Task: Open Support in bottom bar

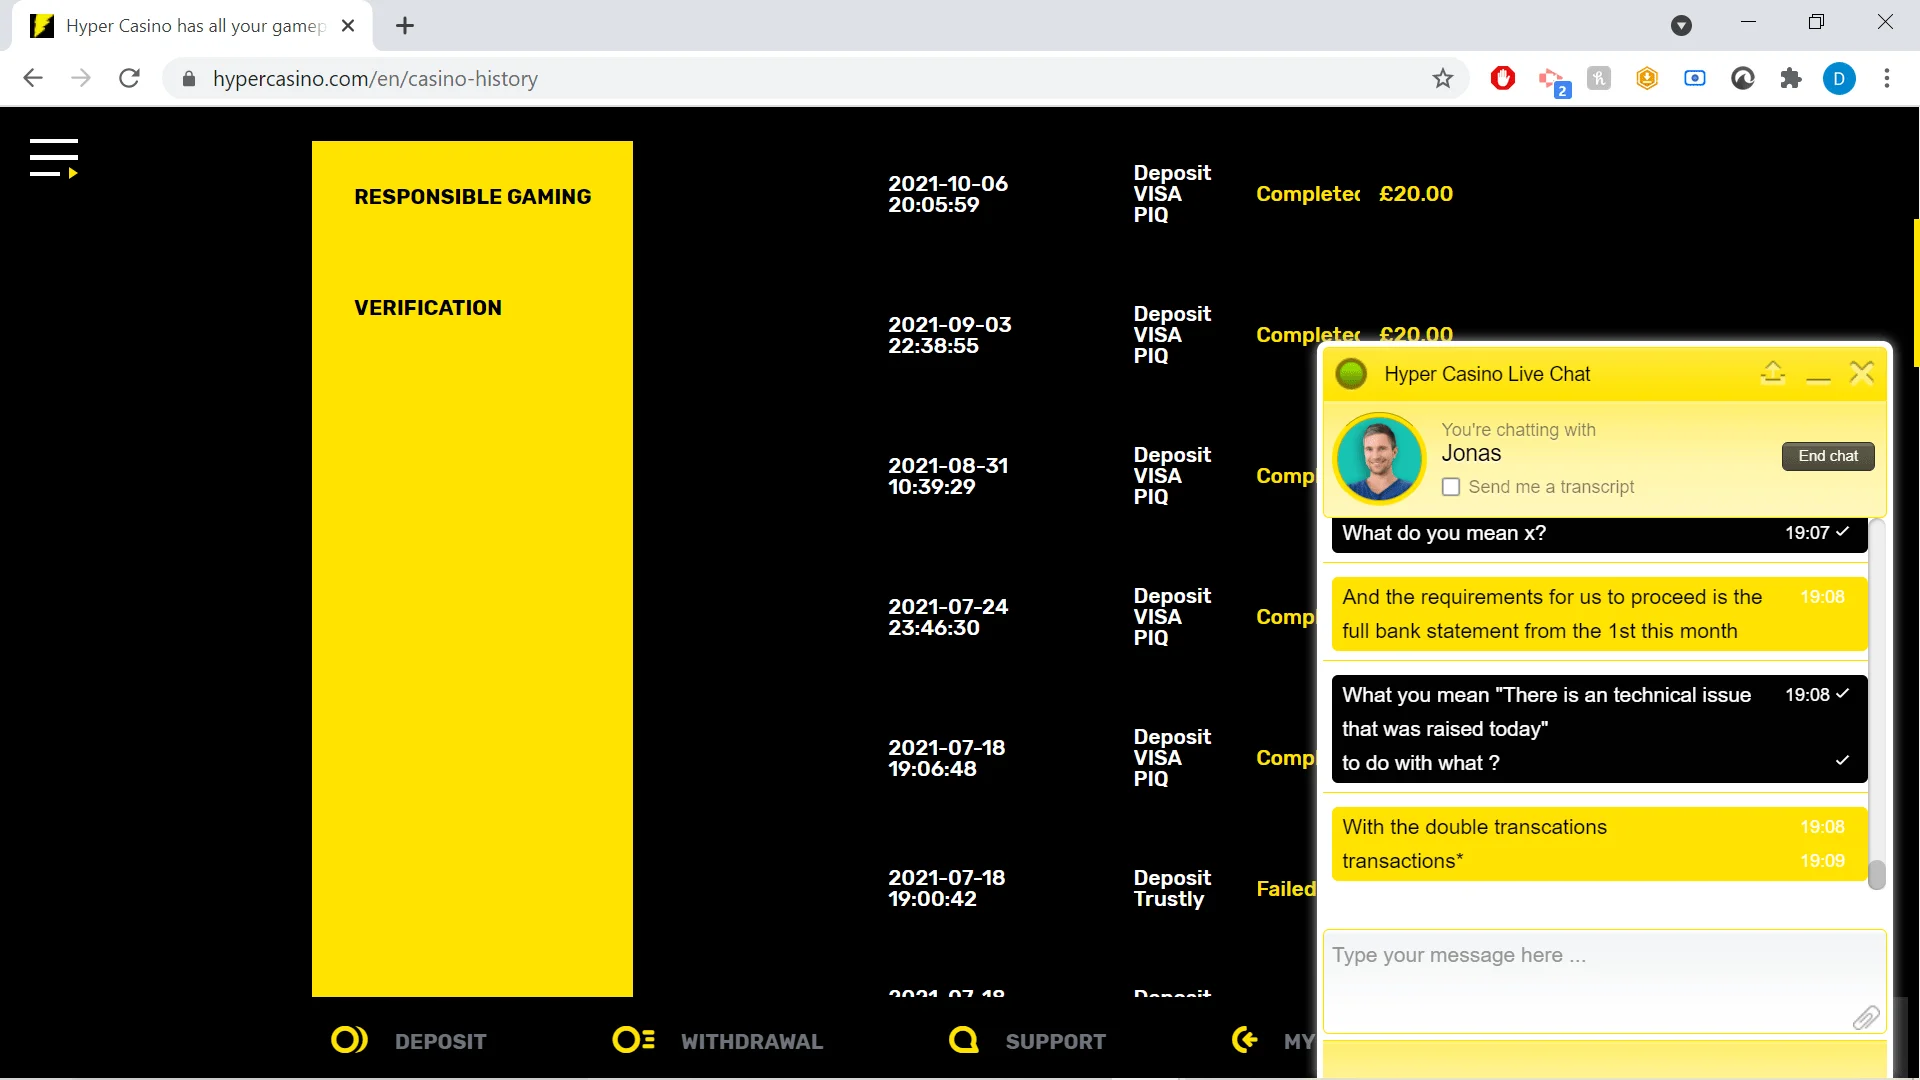Action: coord(1056,1041)
